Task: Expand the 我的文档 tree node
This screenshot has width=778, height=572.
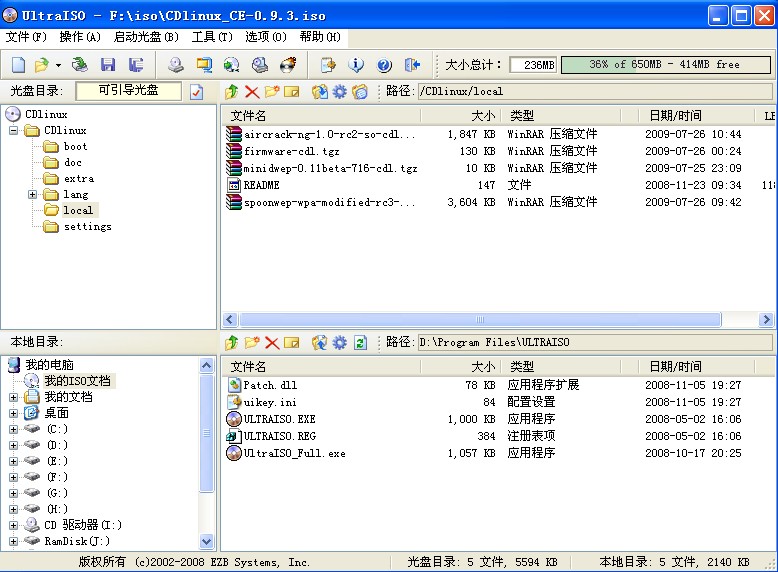Action: [13, 397]
